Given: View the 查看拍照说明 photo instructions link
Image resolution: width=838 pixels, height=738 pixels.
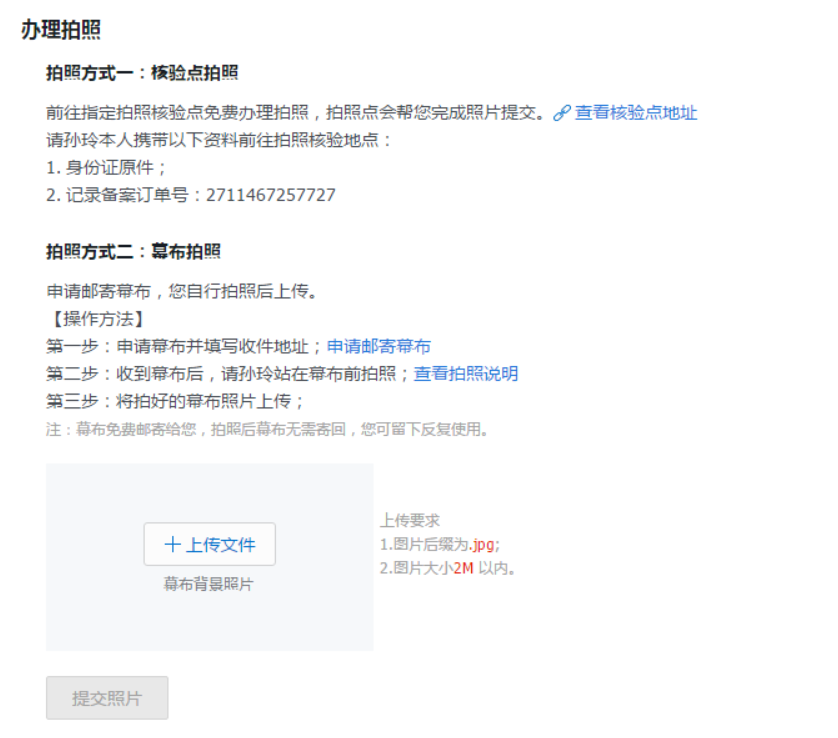Looking at the screenshot, I should pos(466,374).
